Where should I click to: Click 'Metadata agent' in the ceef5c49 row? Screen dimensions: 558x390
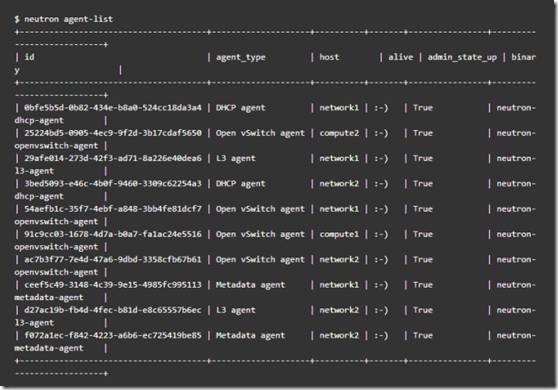250,285
